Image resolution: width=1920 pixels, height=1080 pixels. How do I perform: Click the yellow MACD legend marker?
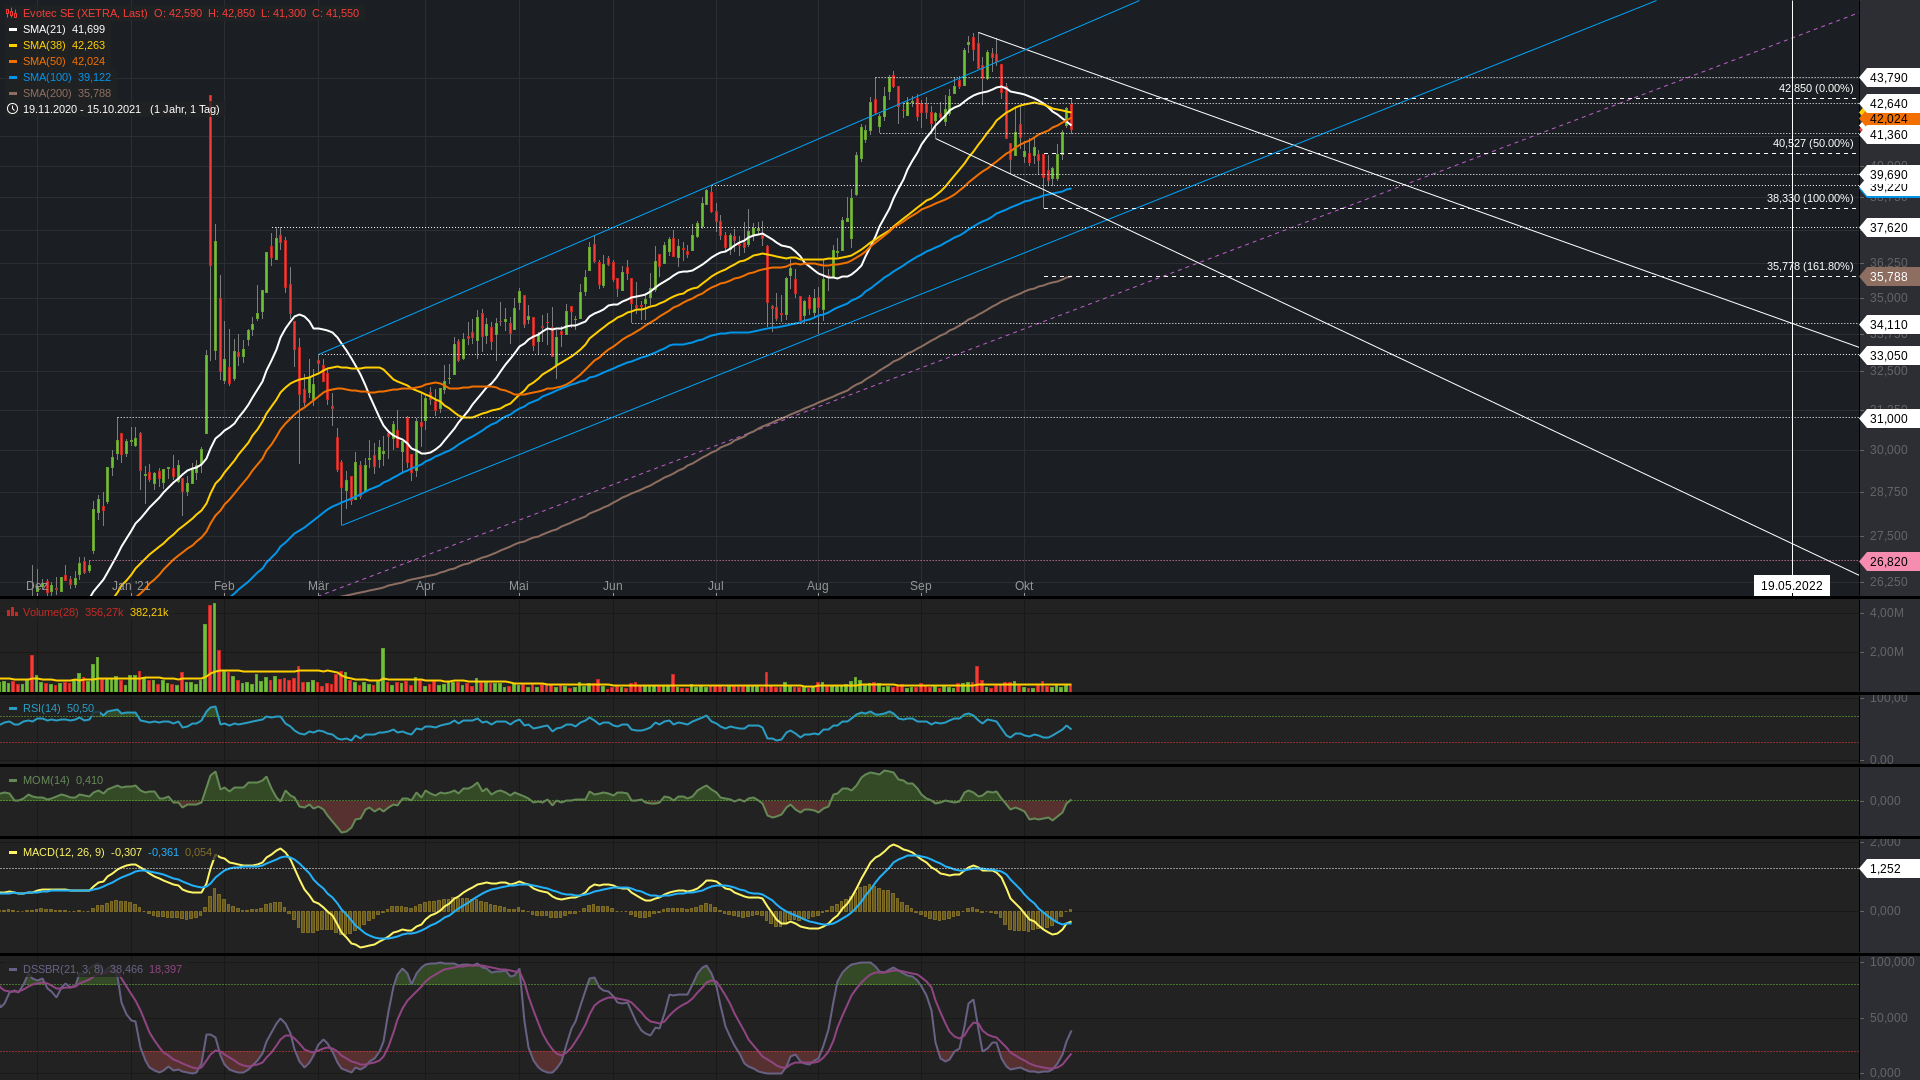pos(13,853)
